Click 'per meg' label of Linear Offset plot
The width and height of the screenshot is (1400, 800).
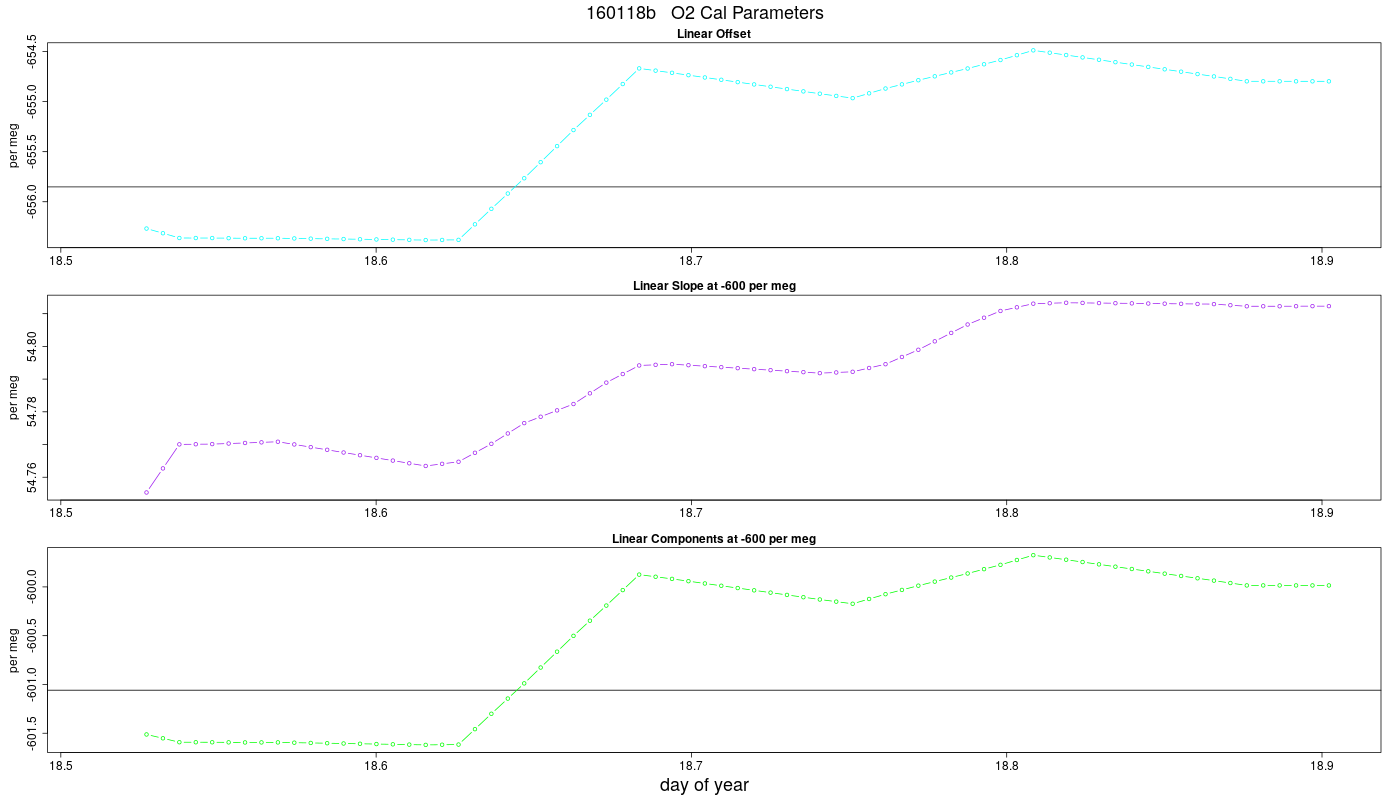(x=14, y=145)
